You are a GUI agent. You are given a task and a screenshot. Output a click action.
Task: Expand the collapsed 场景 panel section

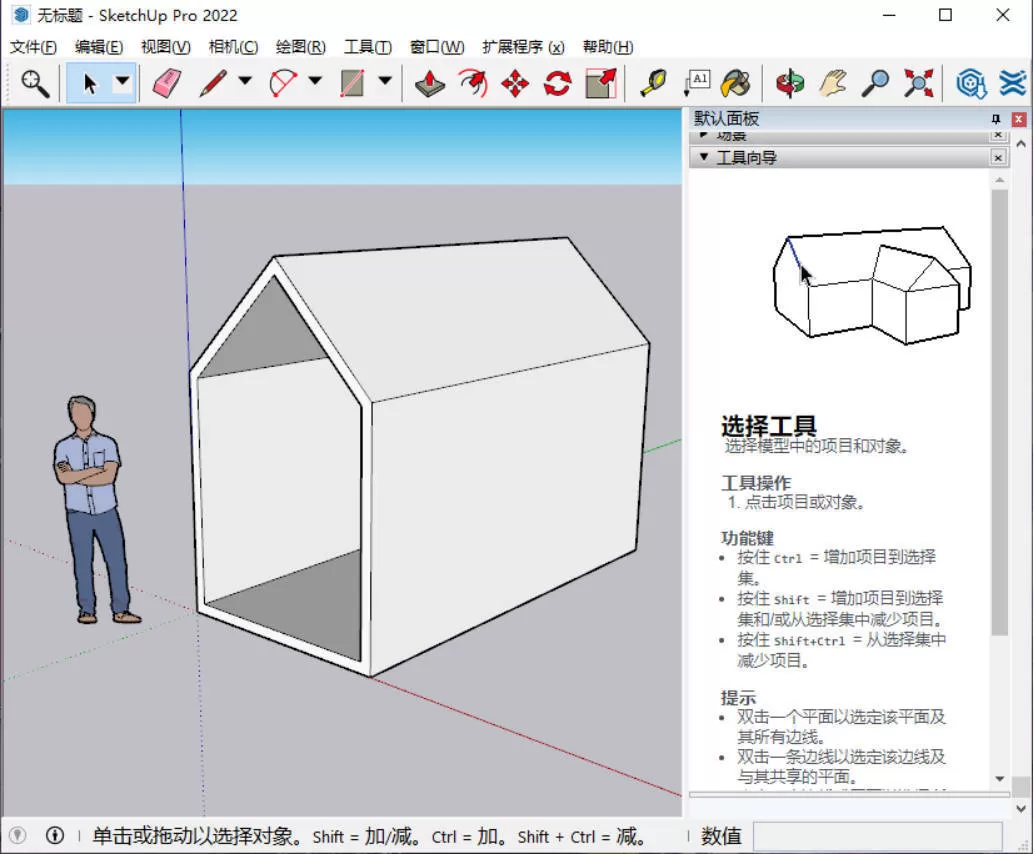pyautogui.click(x=703, y=135)
